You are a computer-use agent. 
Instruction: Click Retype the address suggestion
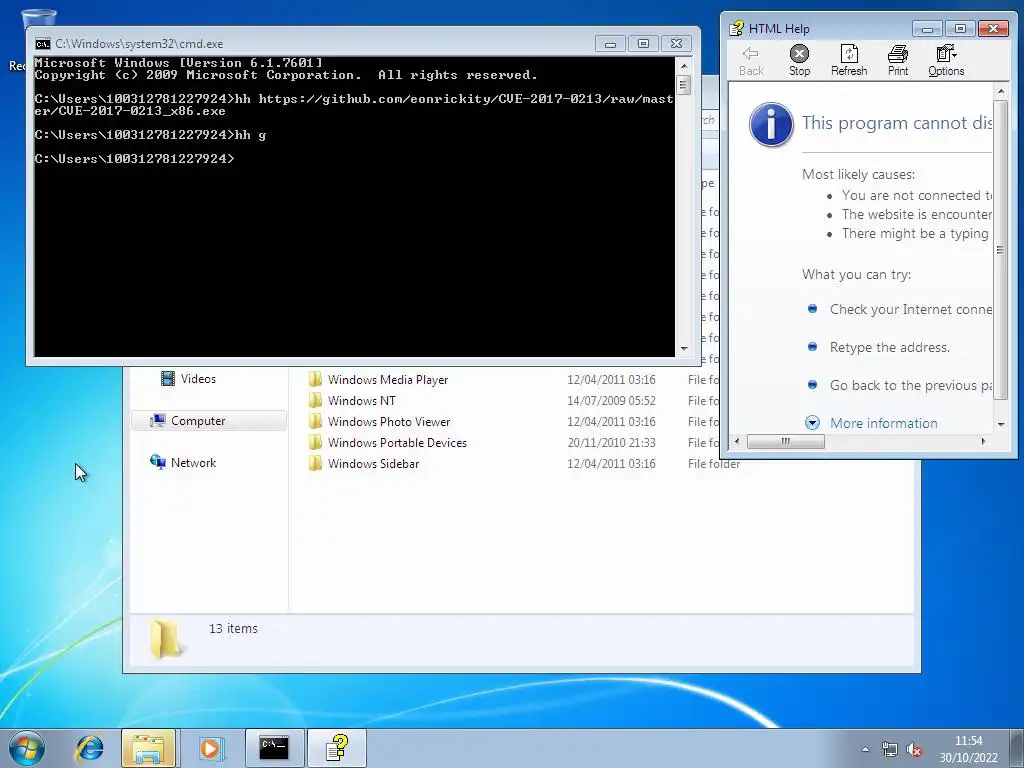(x=889, y=347)
